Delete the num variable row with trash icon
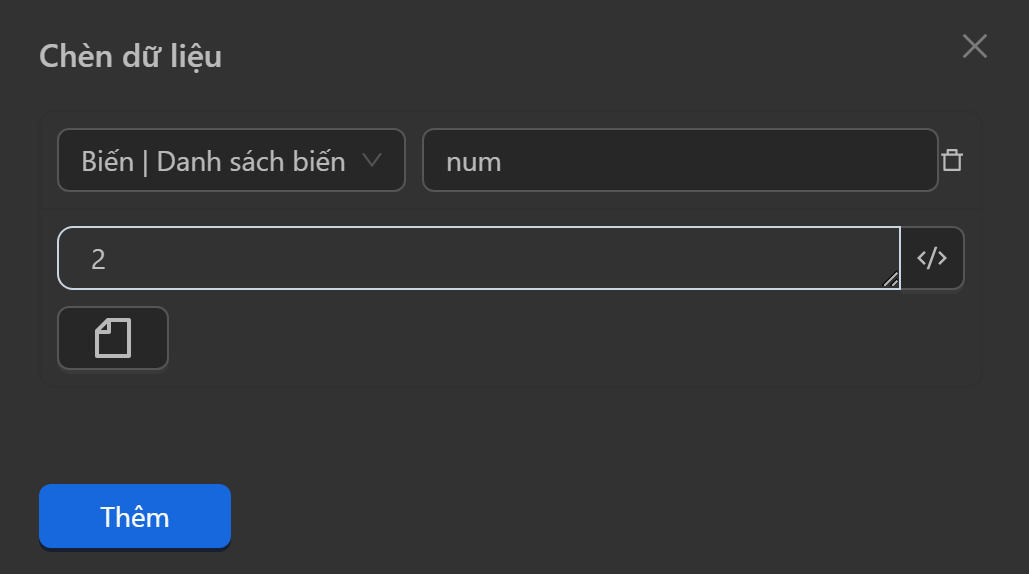This screenshot has width=1029, height=574. click(x=952, y=160)
